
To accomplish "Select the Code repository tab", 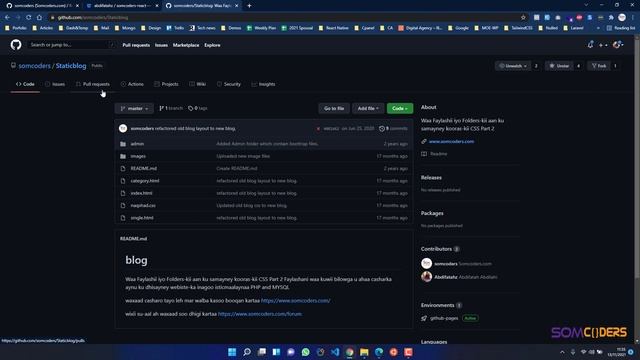I will (x=25, y=84).
